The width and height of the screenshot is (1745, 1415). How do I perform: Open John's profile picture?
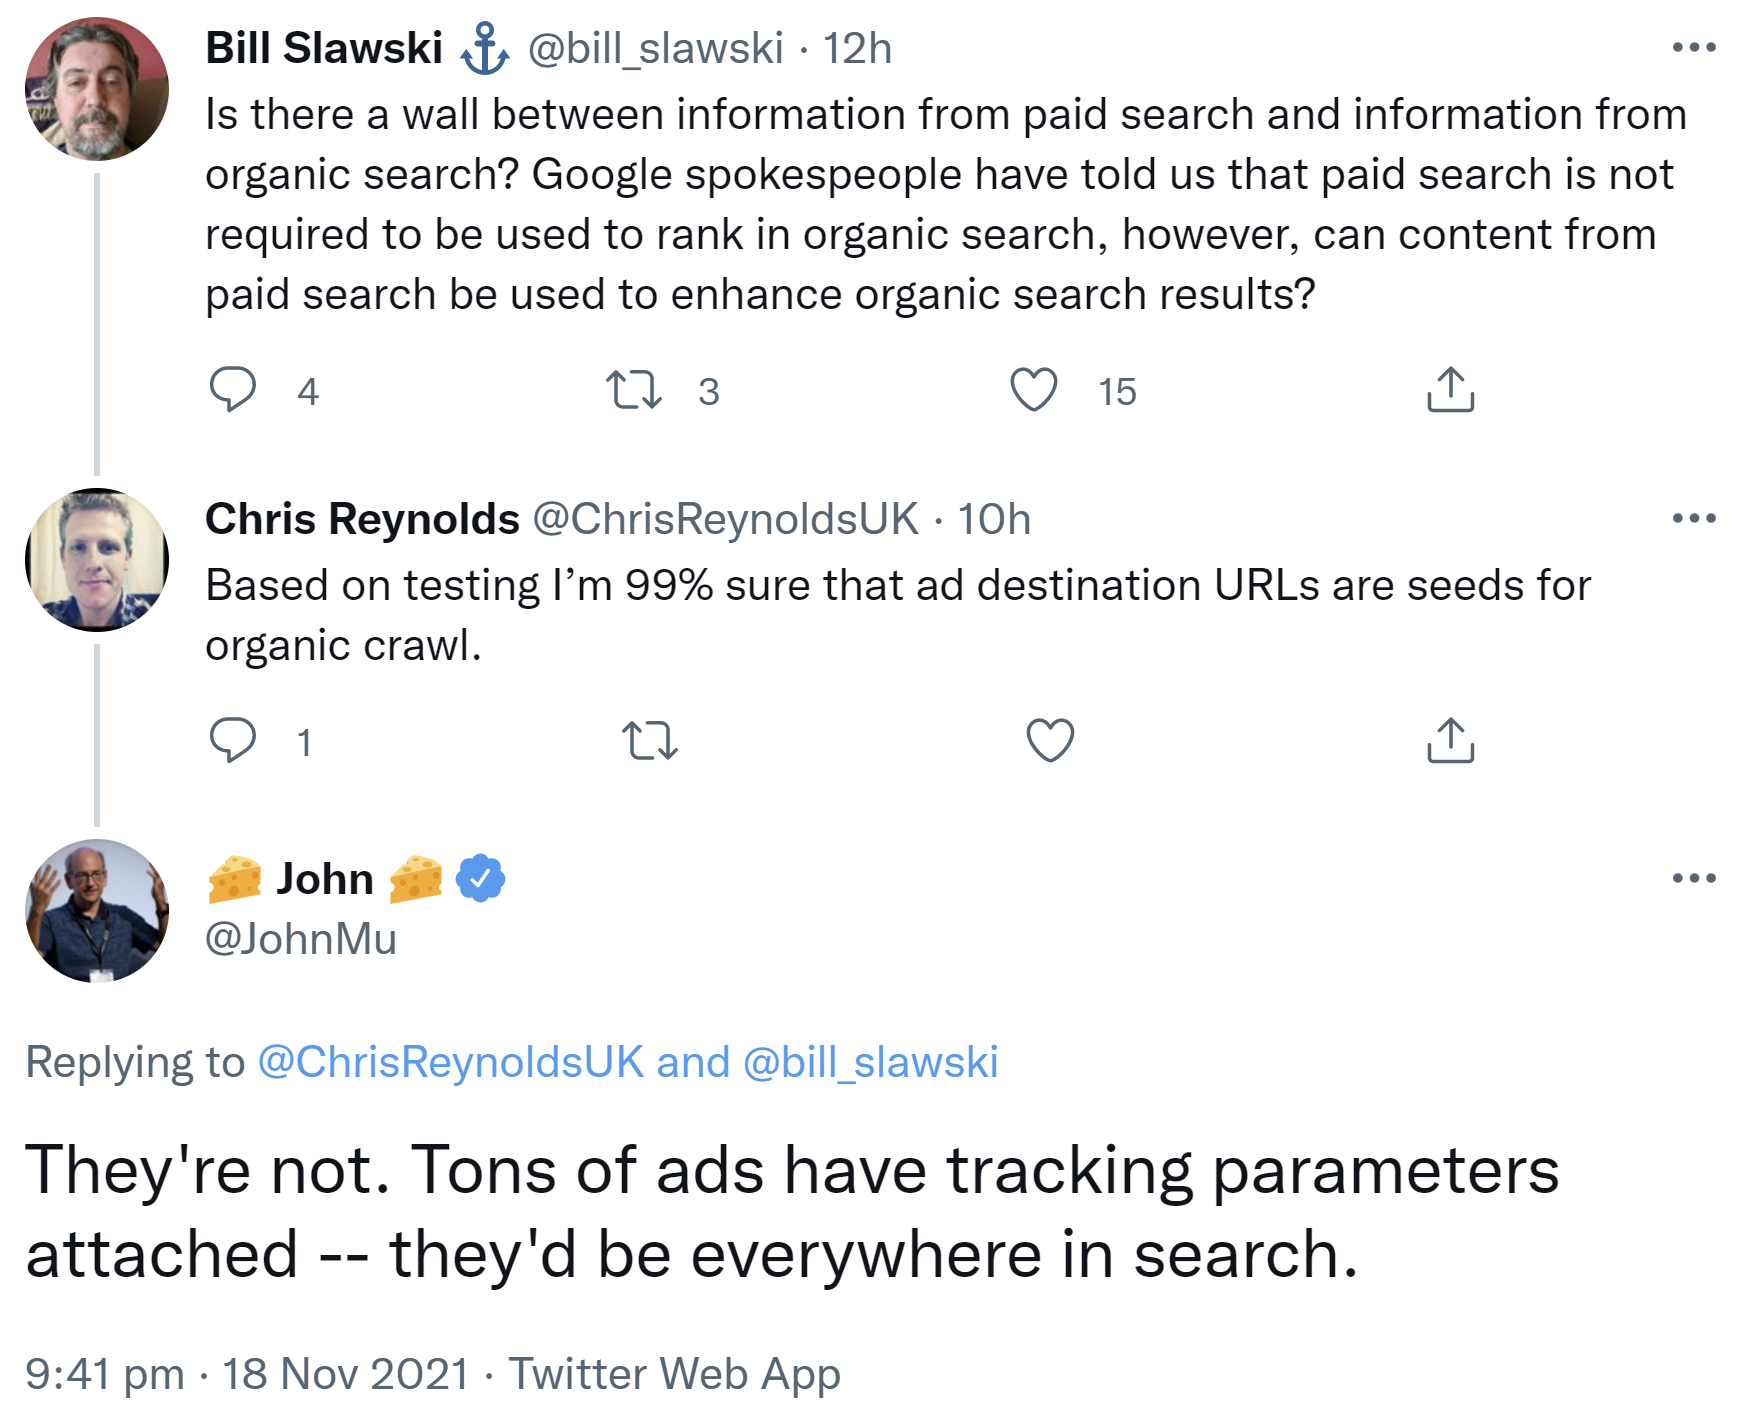tap(96, 911)
